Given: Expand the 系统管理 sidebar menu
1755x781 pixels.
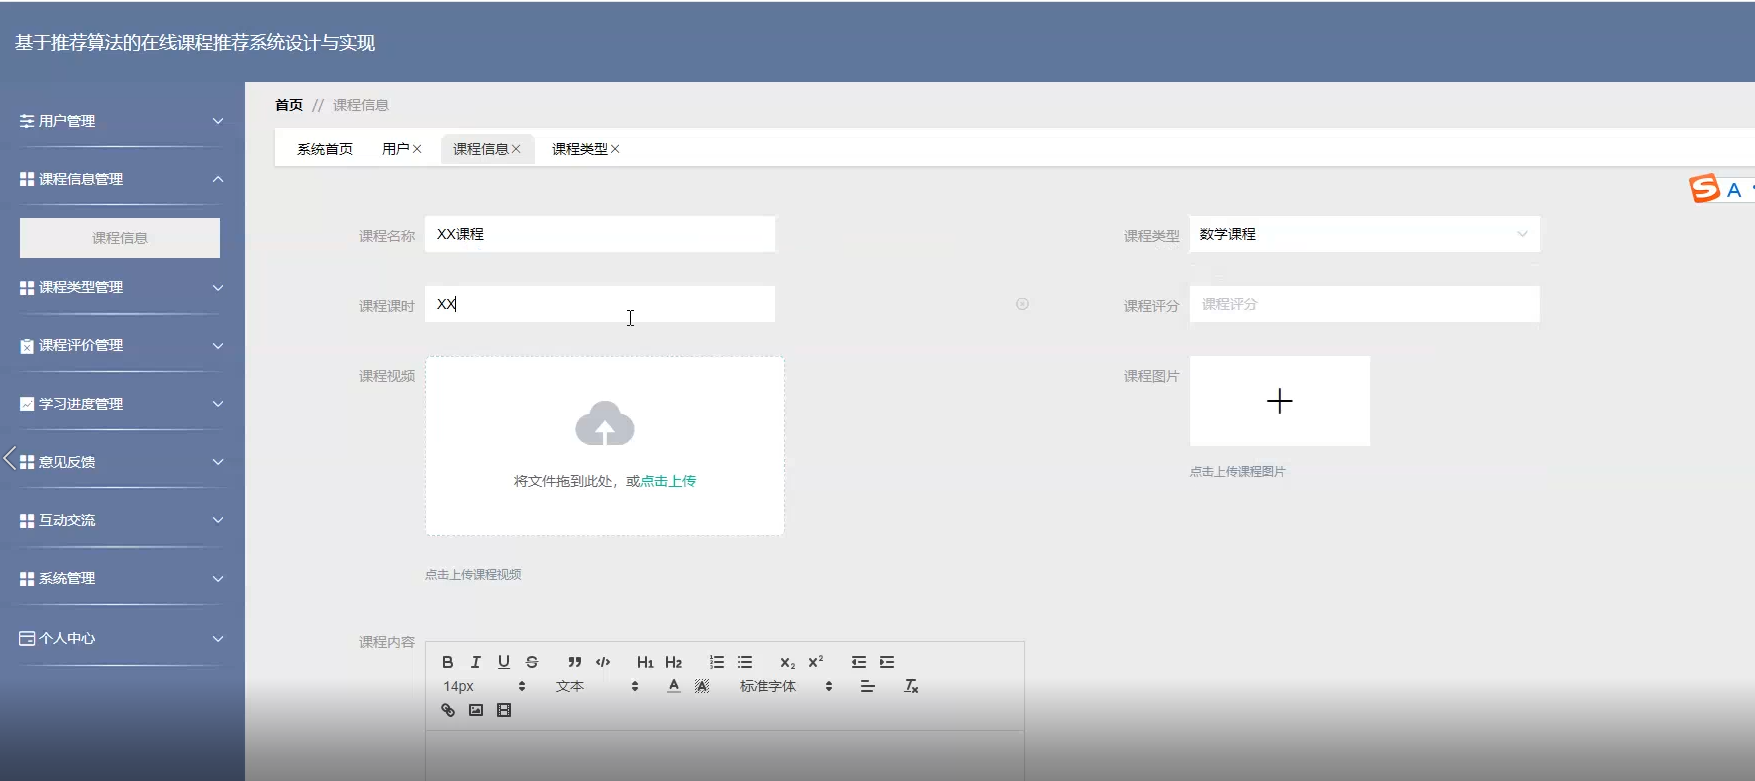Looking at the screenshot, I should click(x=120, y=578).
